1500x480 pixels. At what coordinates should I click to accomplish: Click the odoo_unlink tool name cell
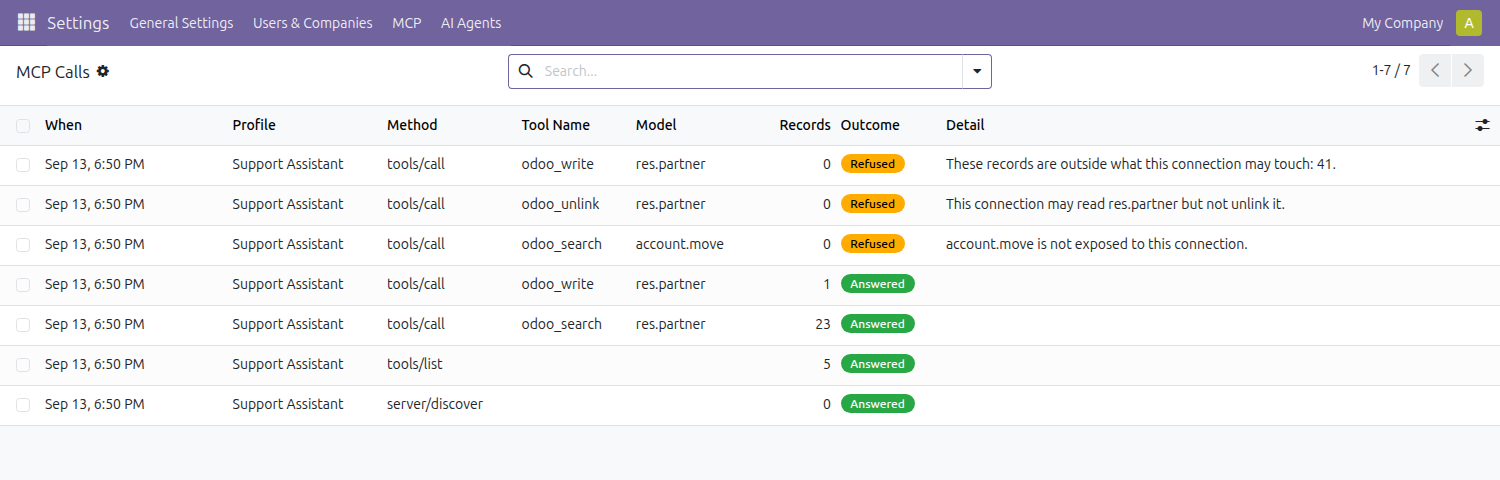click(x=560, y=204)
